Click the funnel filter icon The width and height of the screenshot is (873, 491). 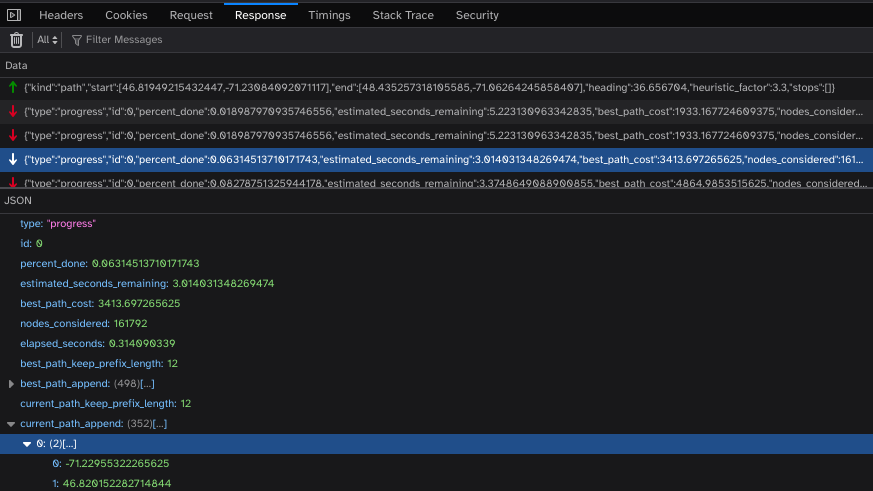tap(77, 40)
